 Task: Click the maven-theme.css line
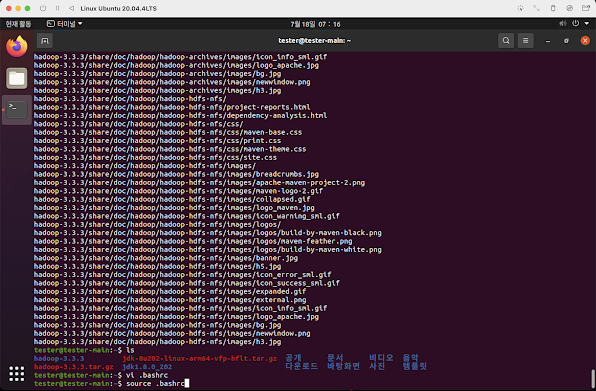(x=170, y=149)
